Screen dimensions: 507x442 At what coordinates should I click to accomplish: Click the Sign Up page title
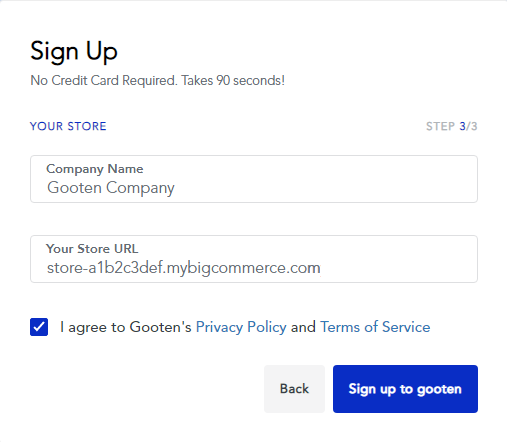click(x=74, y=51)
